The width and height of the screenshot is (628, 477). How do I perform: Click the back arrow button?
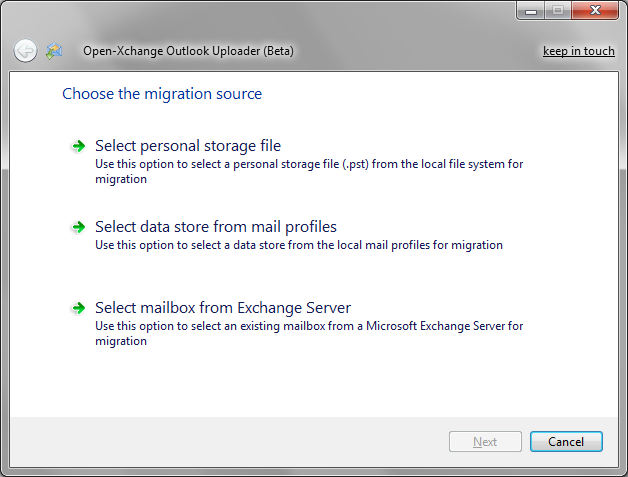coord(25,51)
